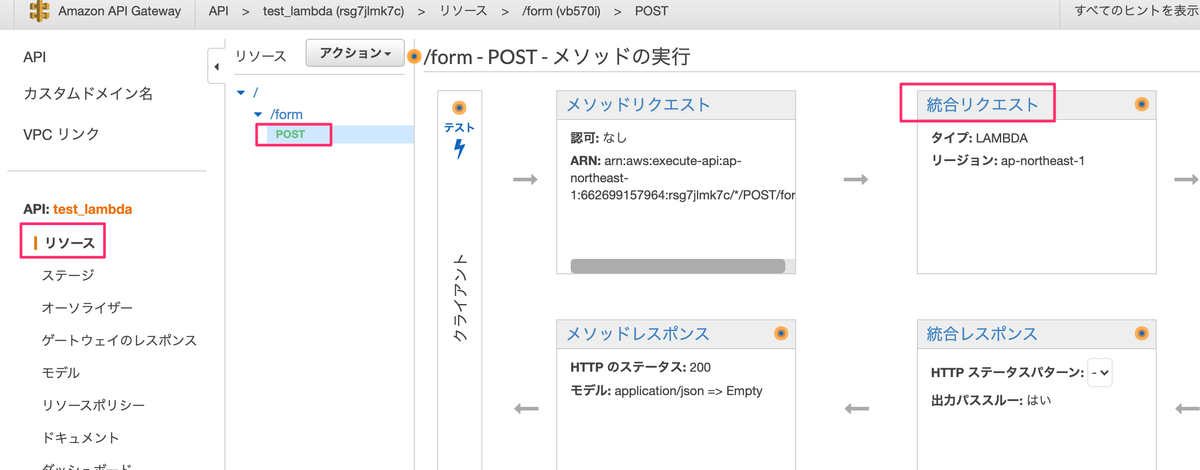
Task: Select ドキュメント in the sidebar
Action: tap(81, 437)
